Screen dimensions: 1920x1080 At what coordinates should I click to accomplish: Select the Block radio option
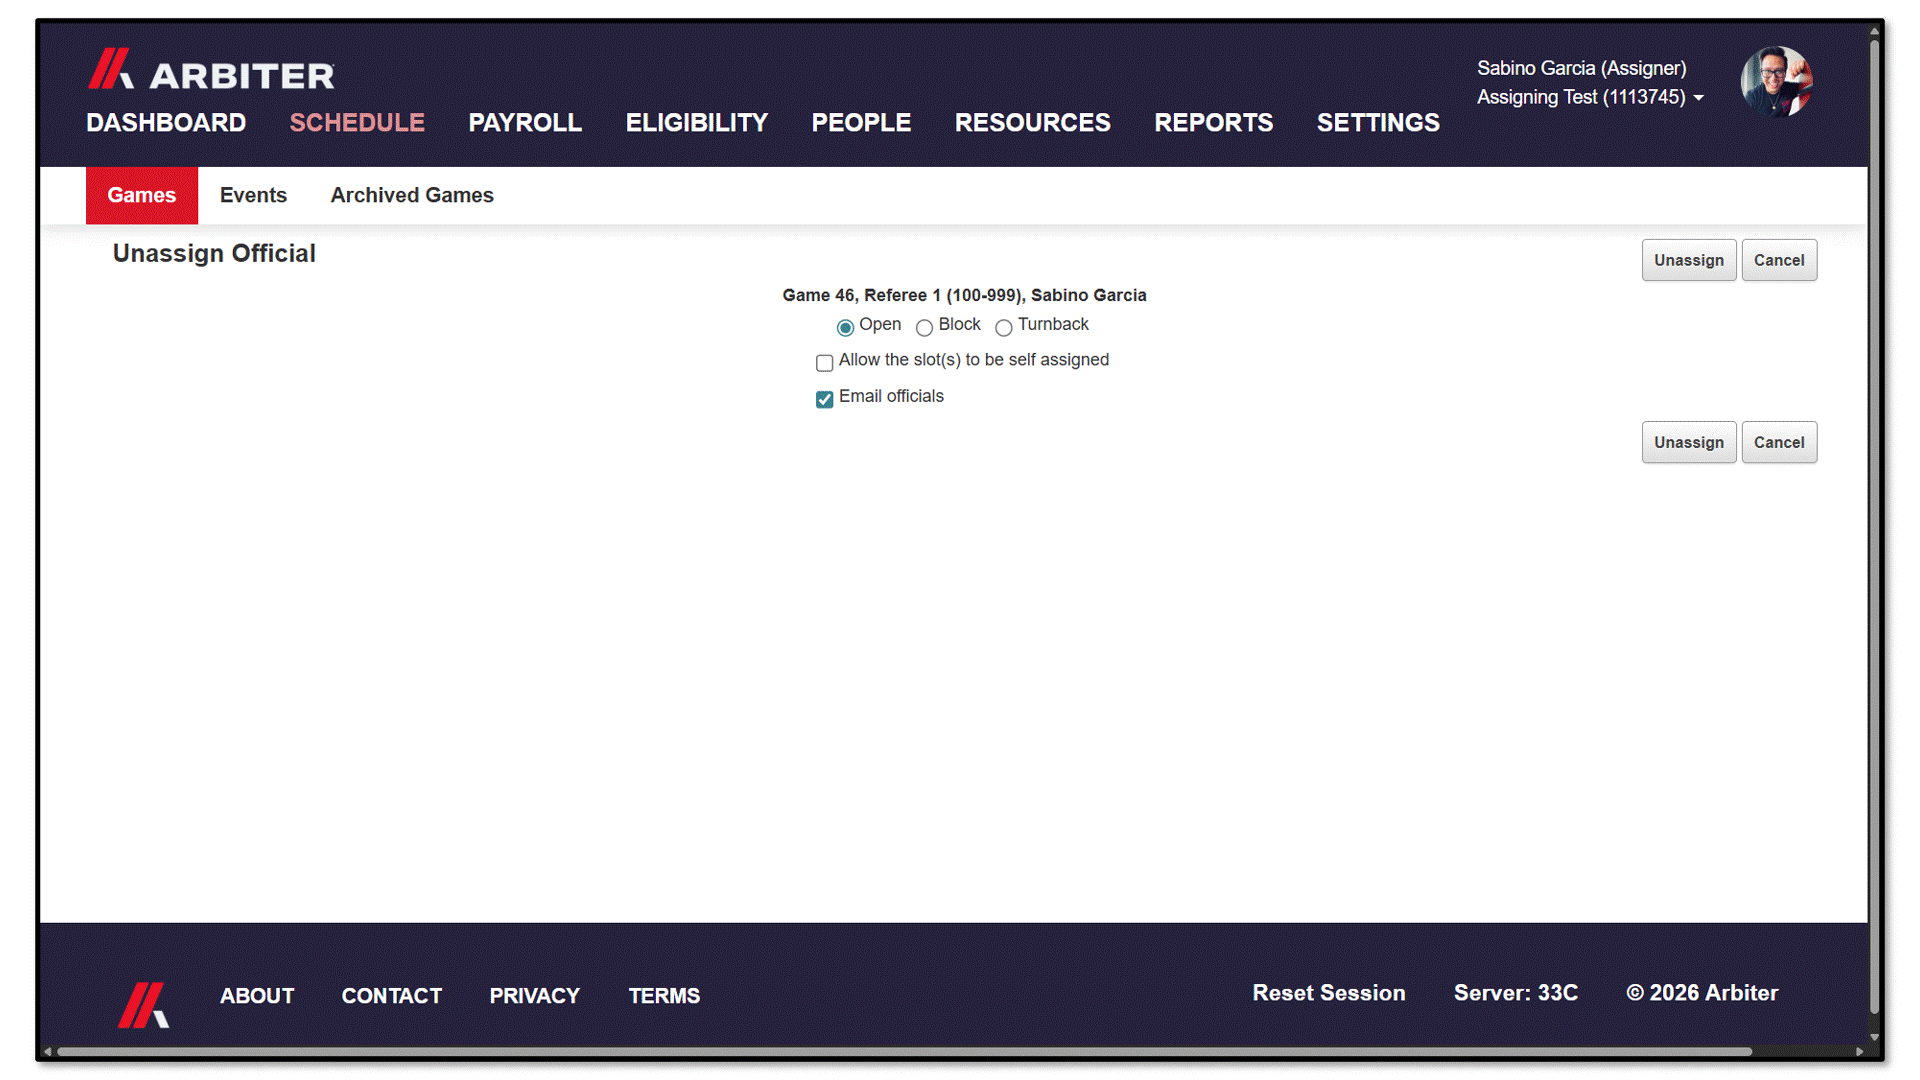(924, 327)
